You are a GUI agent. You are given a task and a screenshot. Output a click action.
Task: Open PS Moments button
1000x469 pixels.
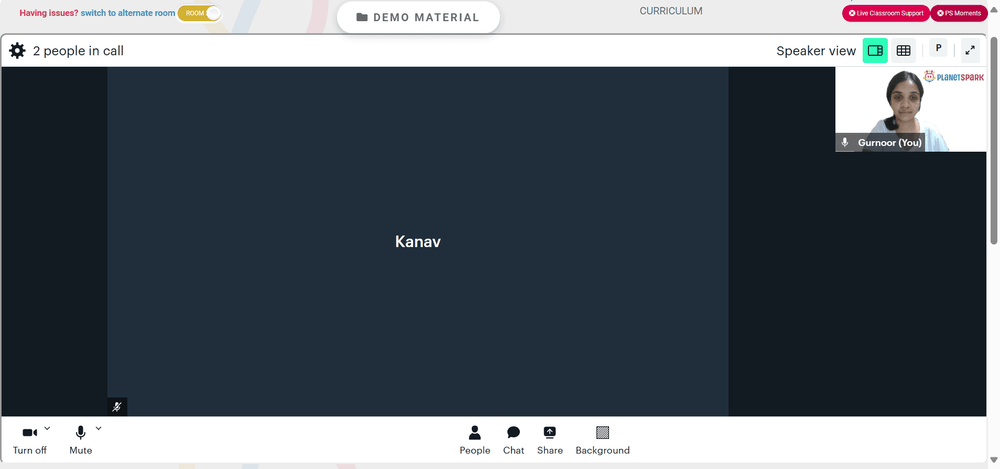959,13
